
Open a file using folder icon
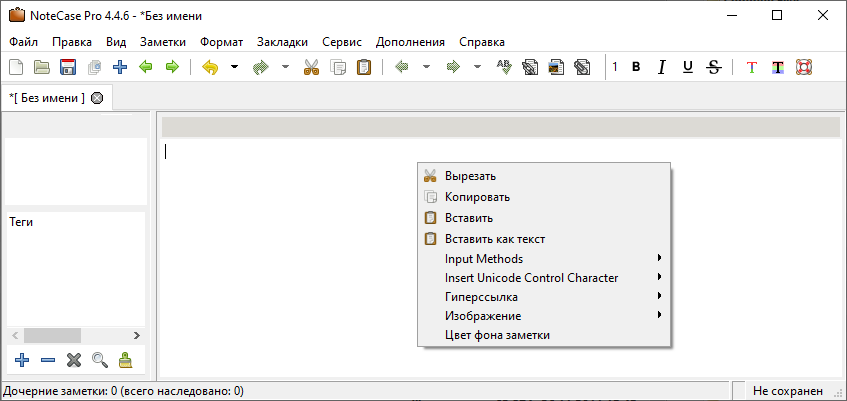click(x=42, y=68)
